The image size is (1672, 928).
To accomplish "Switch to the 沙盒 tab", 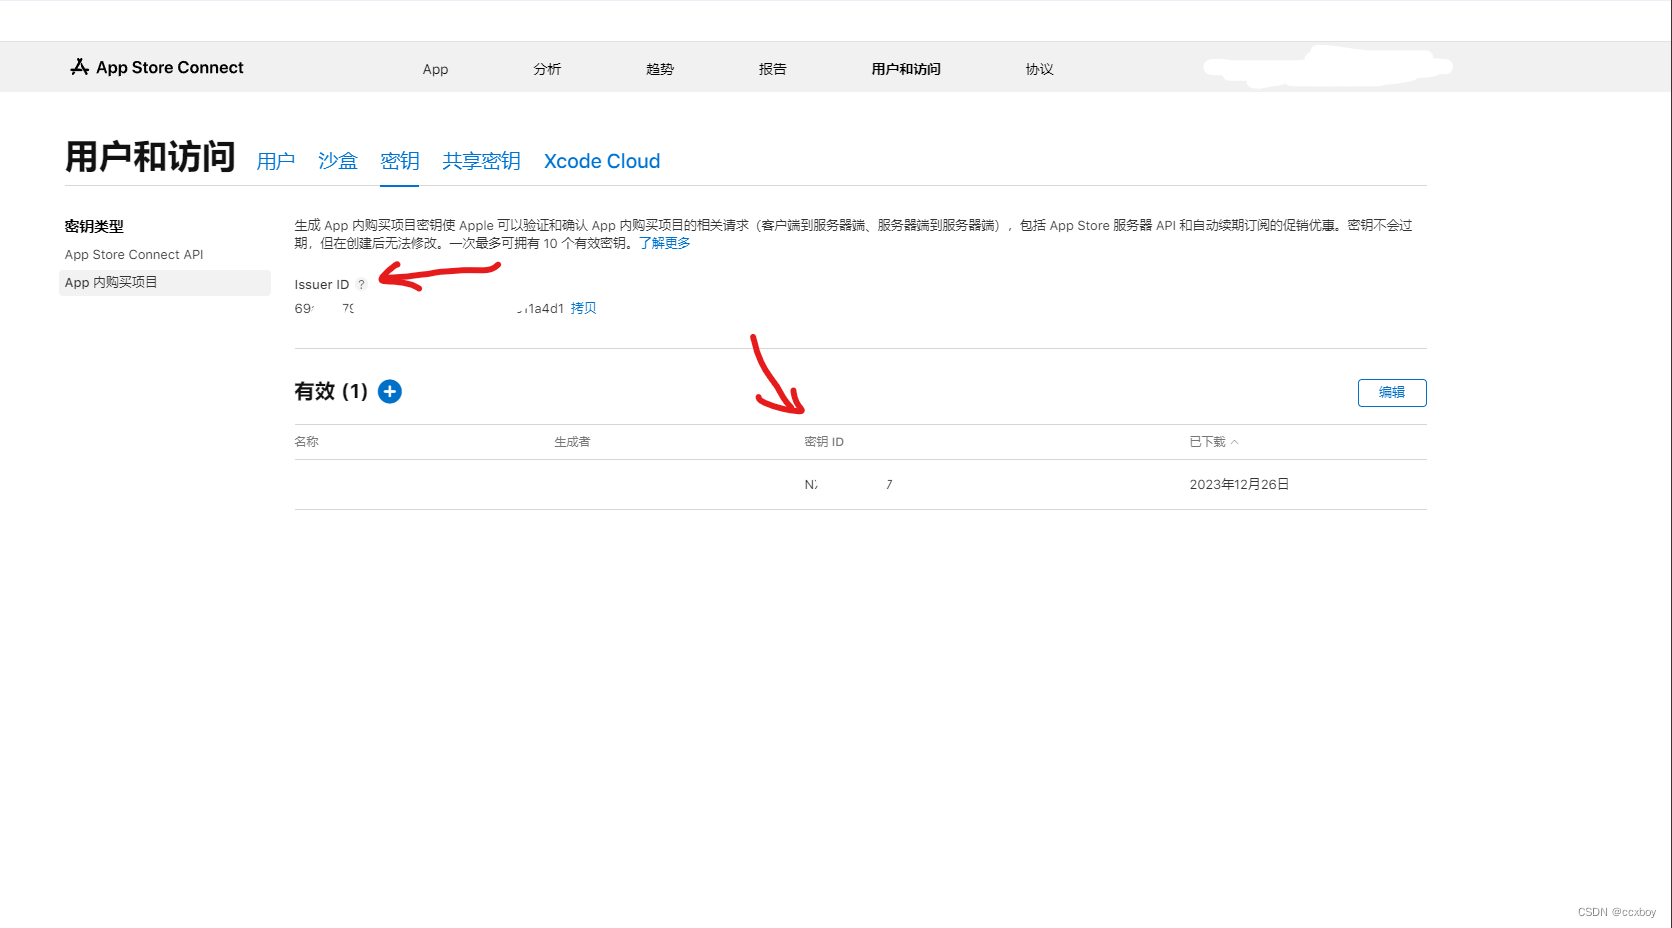I will point(338,161).
